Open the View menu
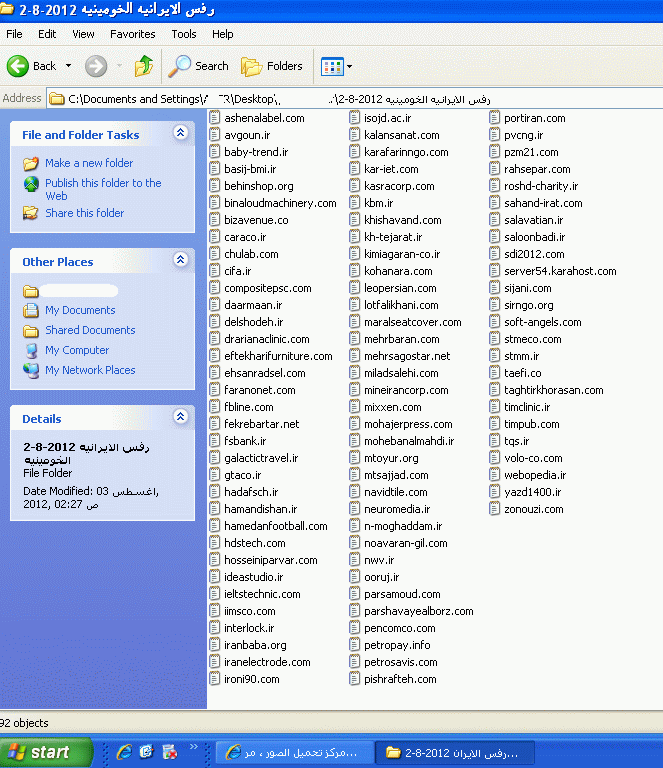Viewport: 663px width, 768px height. click(83, 34)
